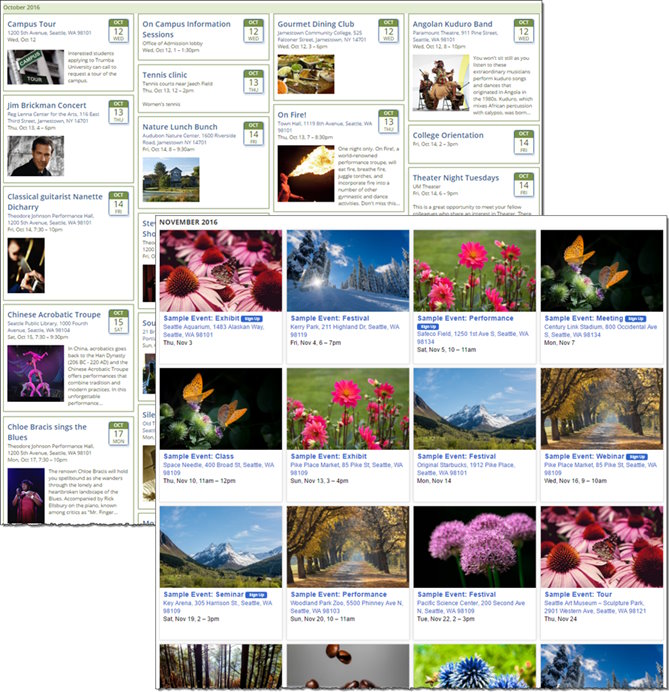Click the coneflower image above Exhibit Nov 3
This screenshot has width=669, height=692.
221,271
